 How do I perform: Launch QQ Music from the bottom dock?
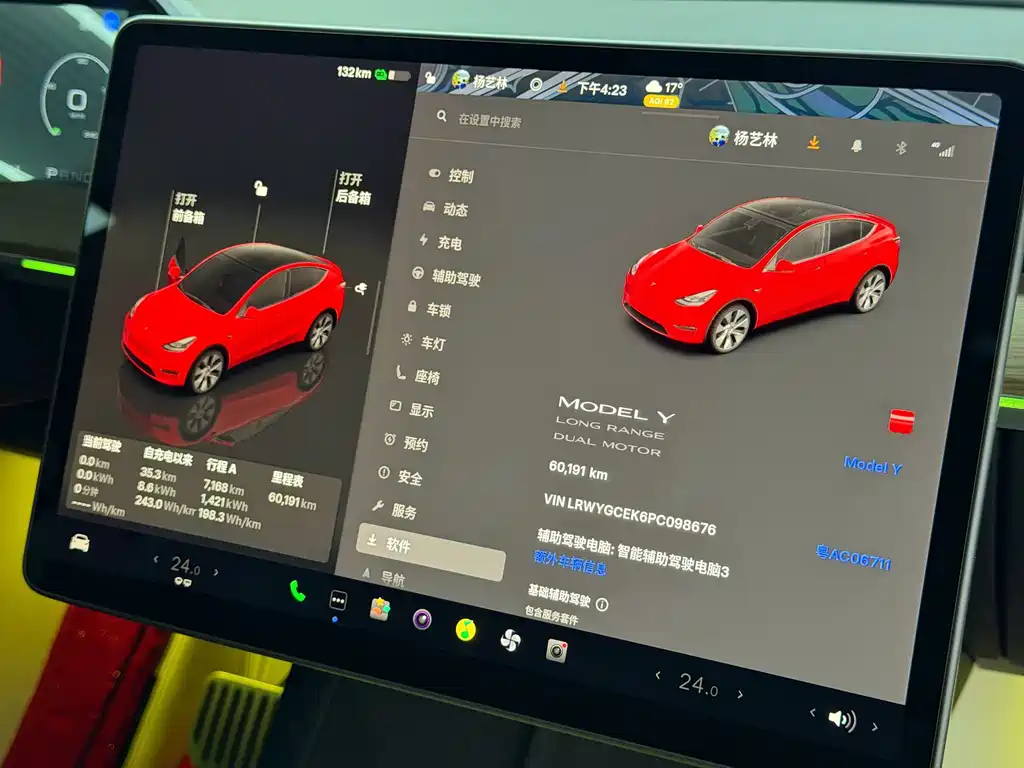(x=466, y=627)
